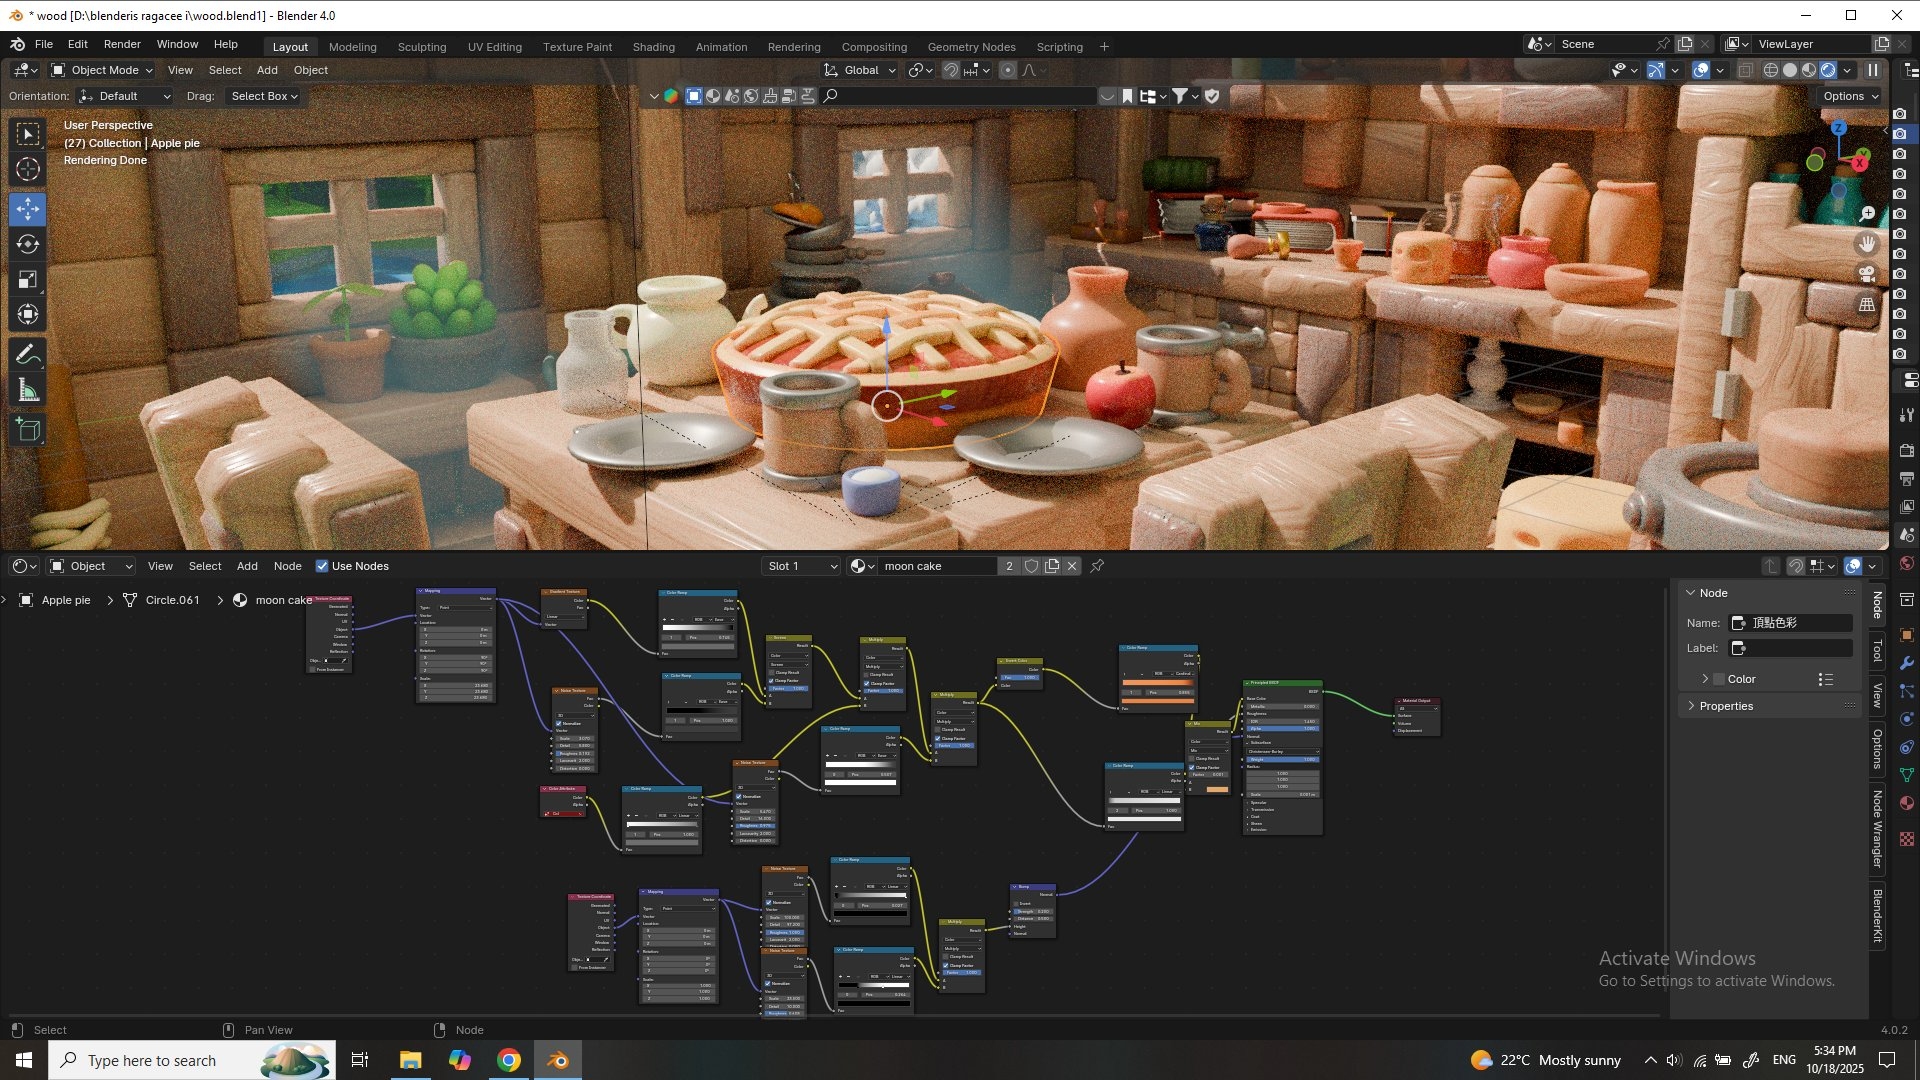Activate the Add Cube tool
The width and height of the screenshot is (1920, 1080).
(28, 430)
